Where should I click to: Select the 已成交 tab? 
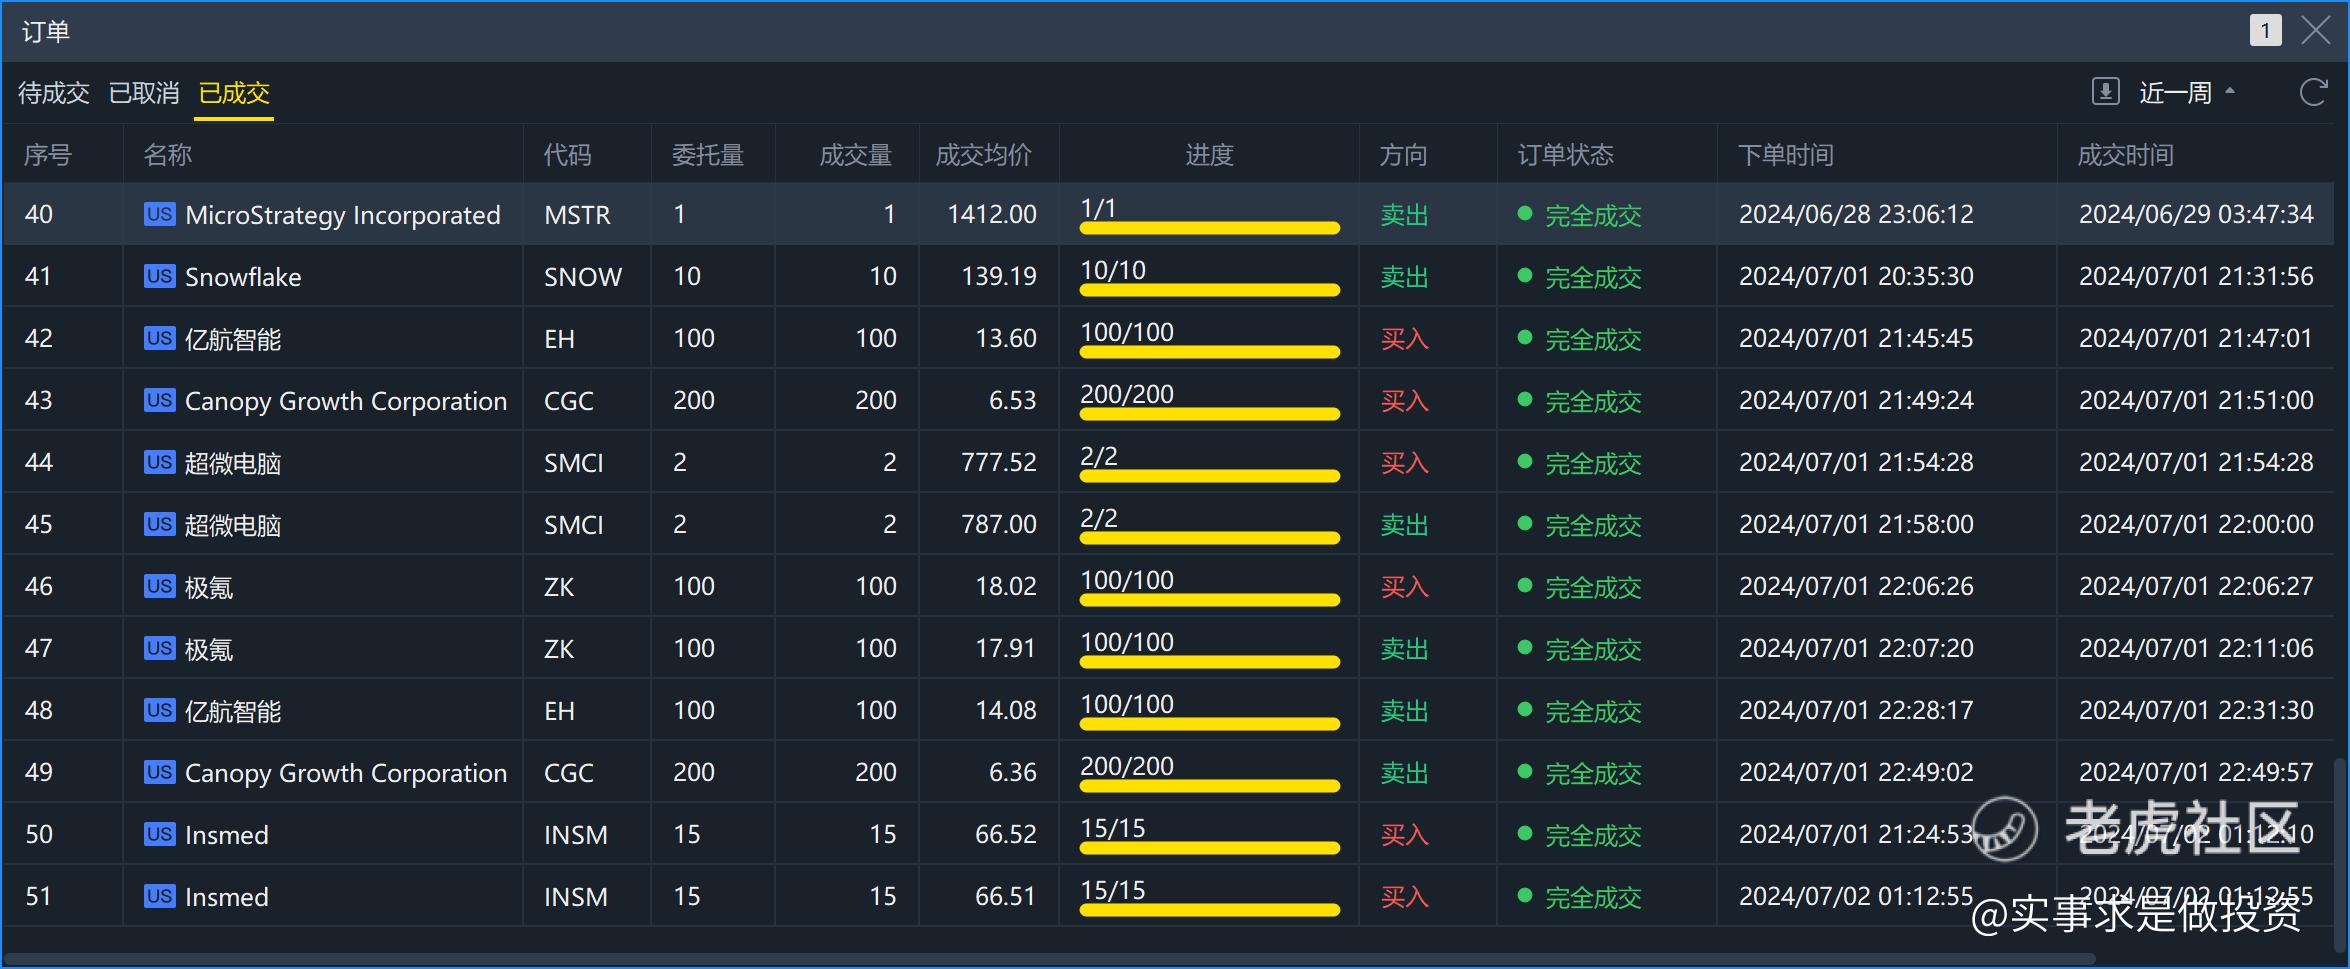pyautogui.click(x=234, y=93)
